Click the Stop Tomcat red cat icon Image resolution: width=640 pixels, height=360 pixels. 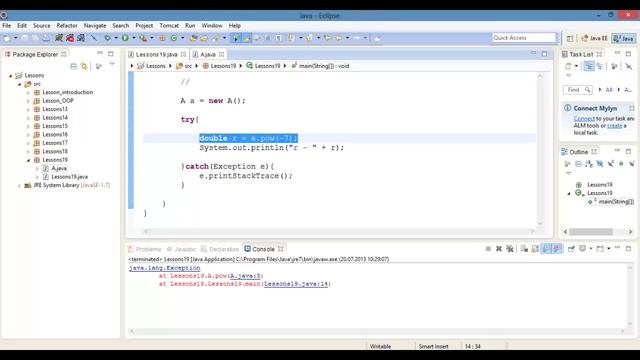(70, 38)
